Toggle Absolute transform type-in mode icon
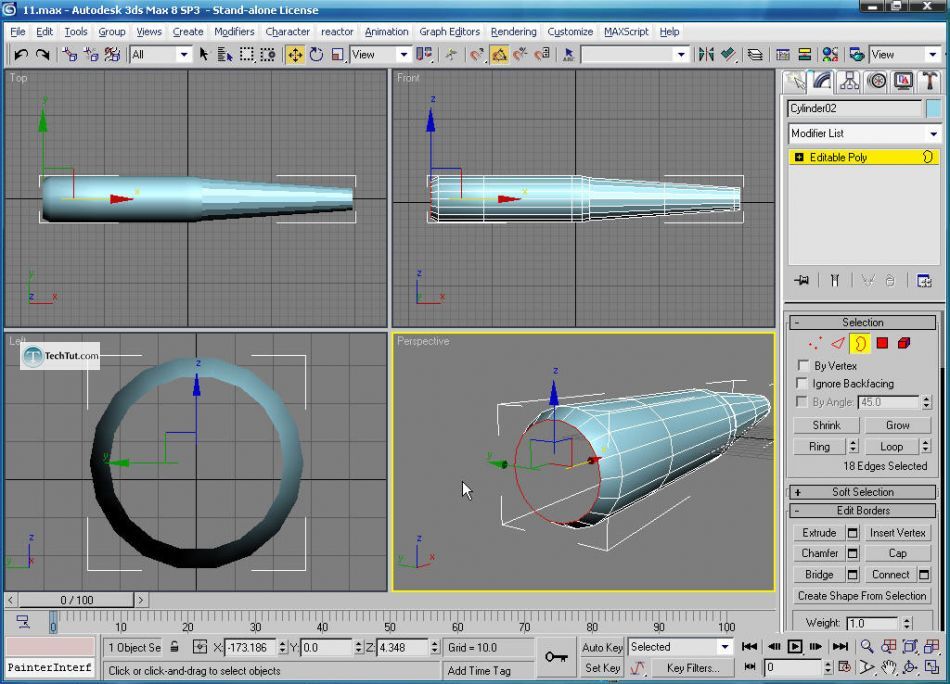The image size is (950, 684). (200, 647)
